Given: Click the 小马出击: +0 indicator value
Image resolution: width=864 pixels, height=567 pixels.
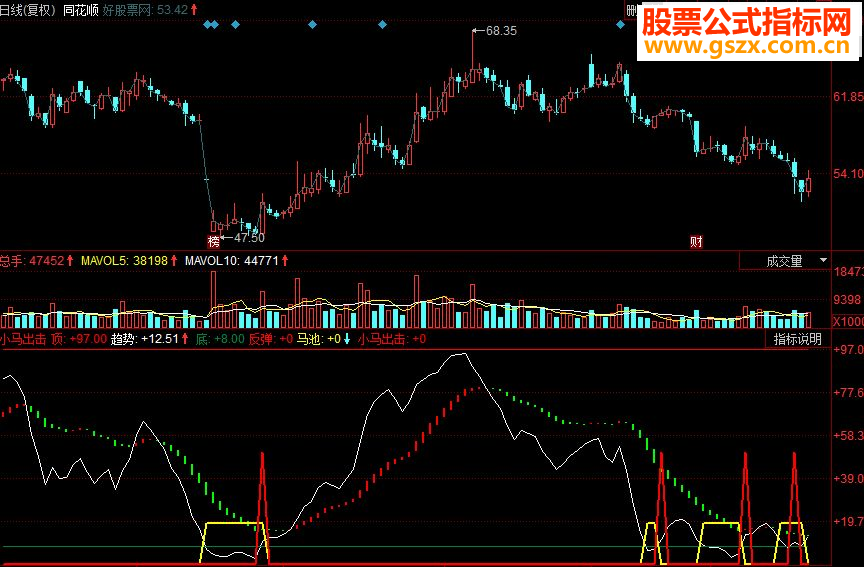Looking at the screenshot, I should click(x=392, y=339).
